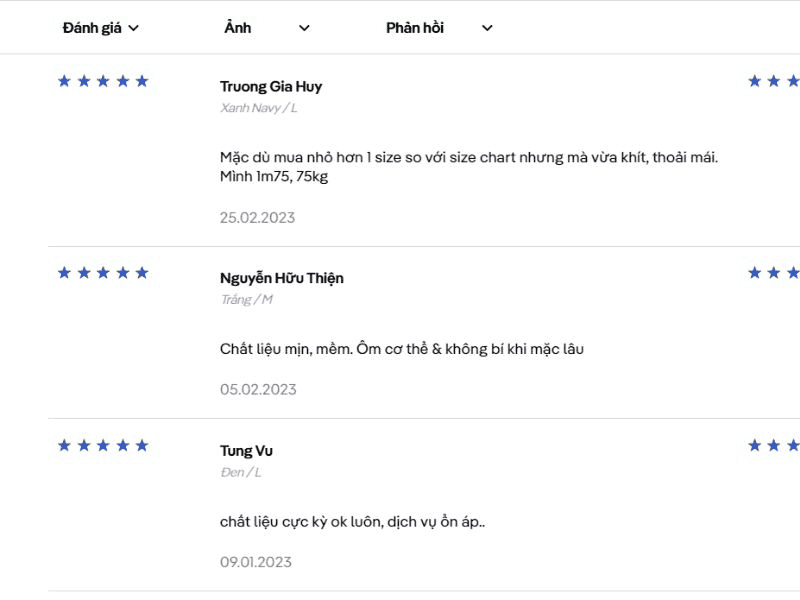Click the review text about chất liệu mịn, mềm
Screen dimensions: 800x600
401,349
